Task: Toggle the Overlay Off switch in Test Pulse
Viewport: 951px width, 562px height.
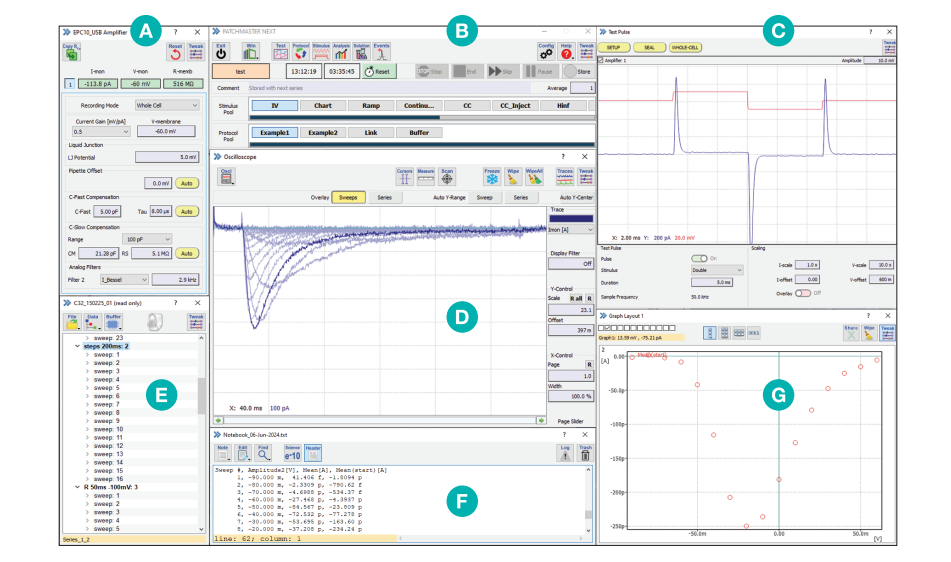Action: (x=802, y=293)
